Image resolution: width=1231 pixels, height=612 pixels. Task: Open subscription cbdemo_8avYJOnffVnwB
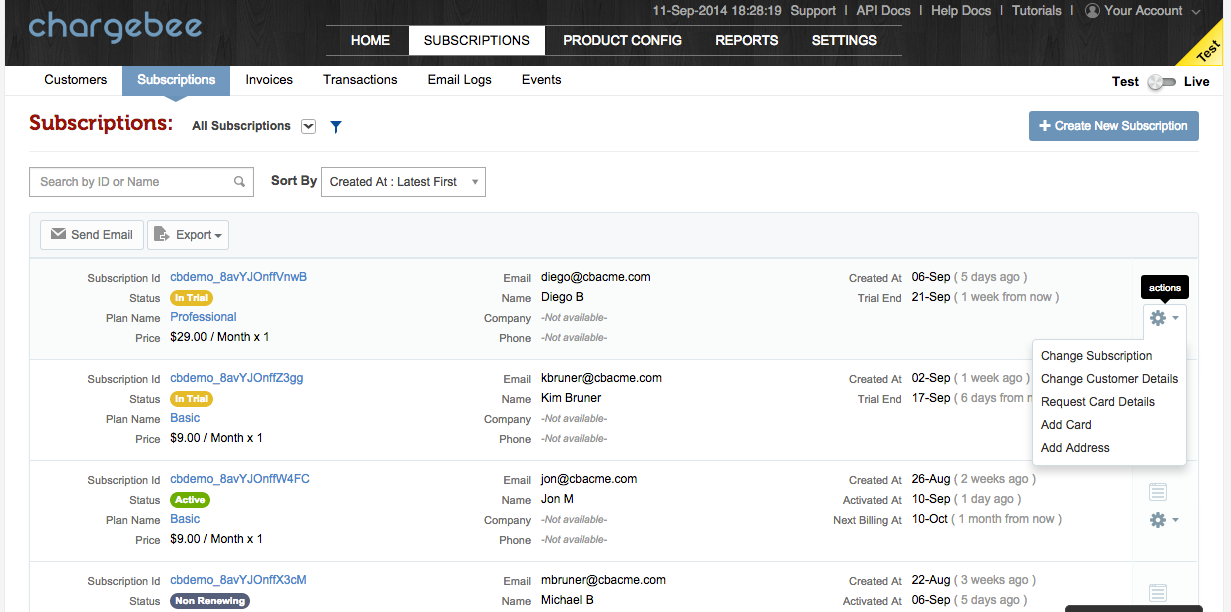click(238, 277)
